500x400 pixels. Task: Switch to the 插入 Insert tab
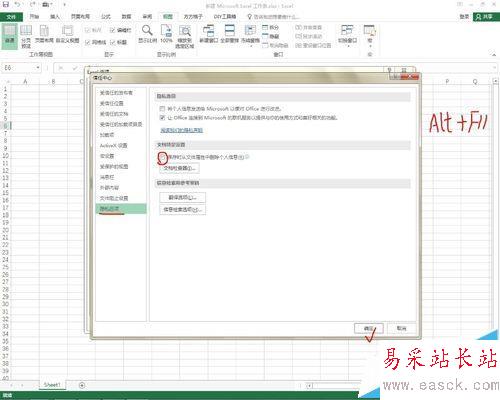[x=55, y=17]
